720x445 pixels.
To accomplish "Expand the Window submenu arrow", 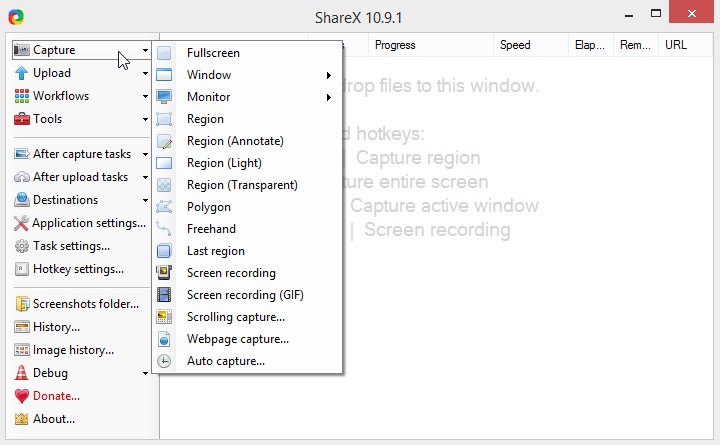I will 329,75.
